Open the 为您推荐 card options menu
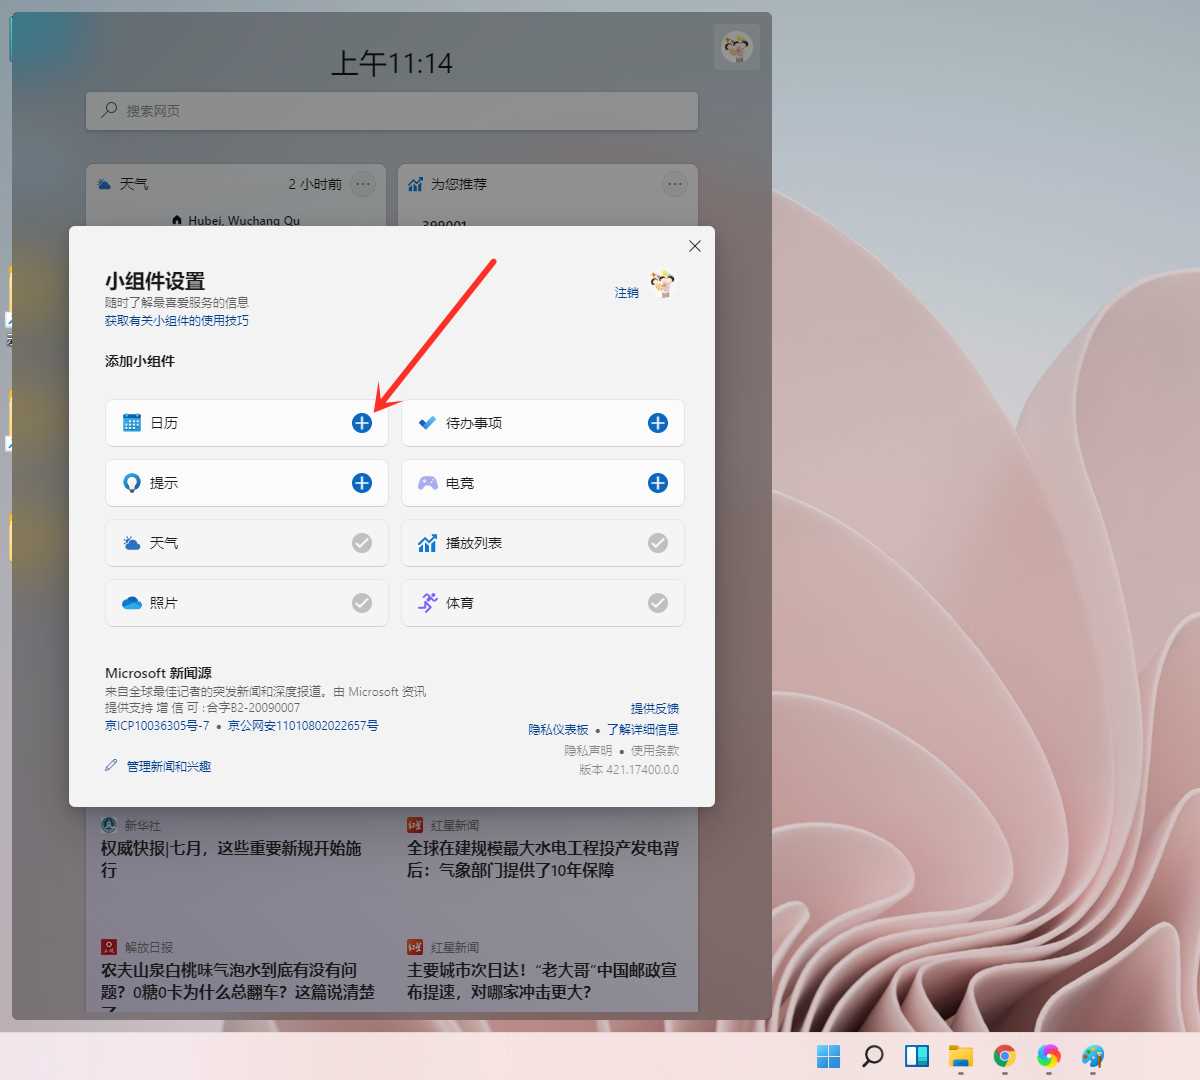 [x=675, y=184]
